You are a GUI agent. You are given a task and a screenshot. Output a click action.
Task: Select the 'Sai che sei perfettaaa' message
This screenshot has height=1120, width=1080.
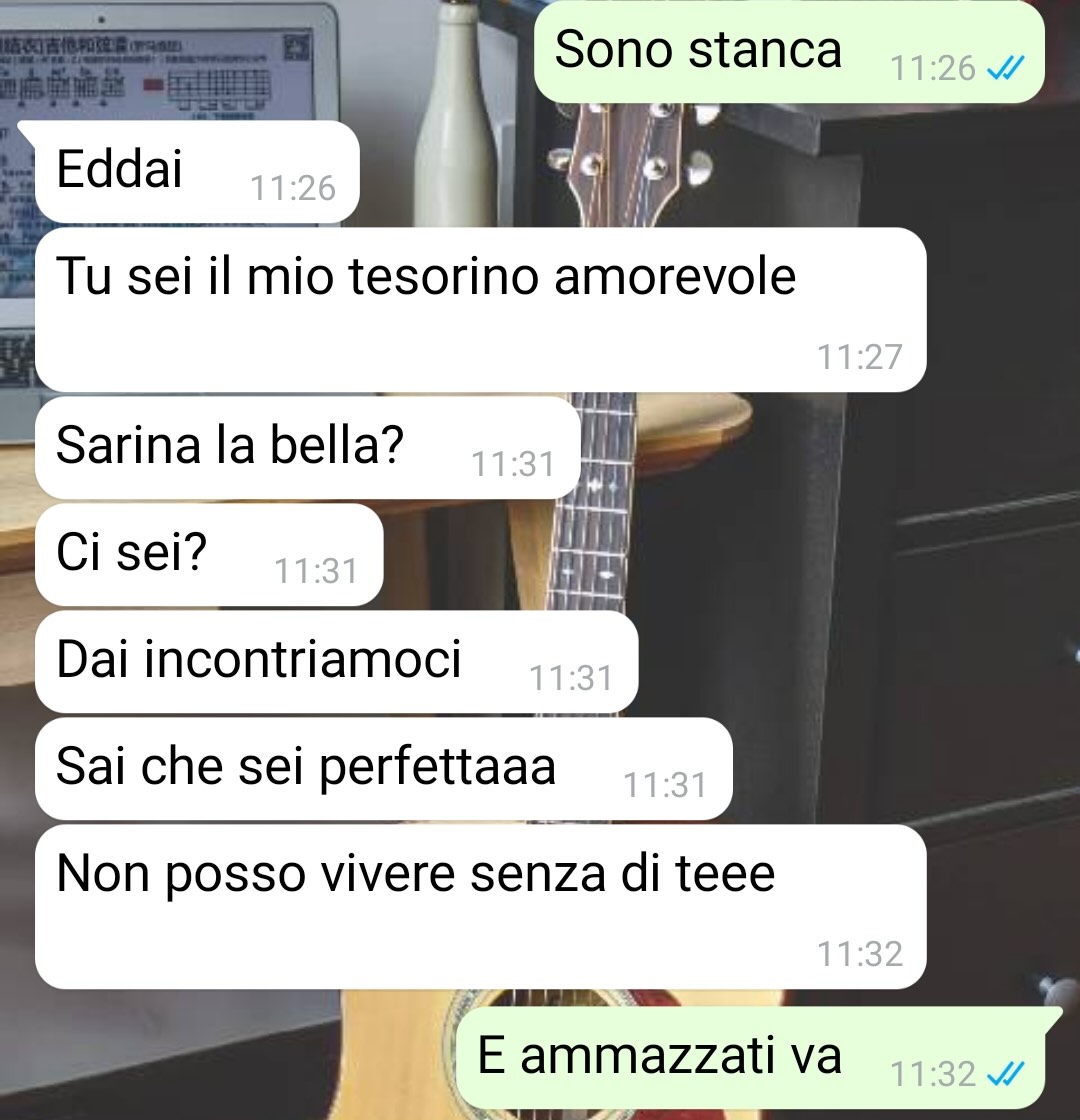pos(384,769)
